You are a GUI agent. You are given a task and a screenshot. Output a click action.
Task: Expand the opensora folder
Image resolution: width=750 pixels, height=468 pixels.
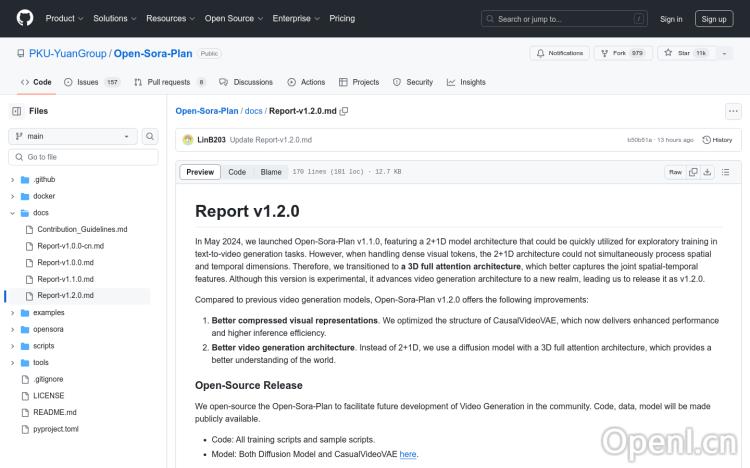pyautogui.click(x=13, y=329)
